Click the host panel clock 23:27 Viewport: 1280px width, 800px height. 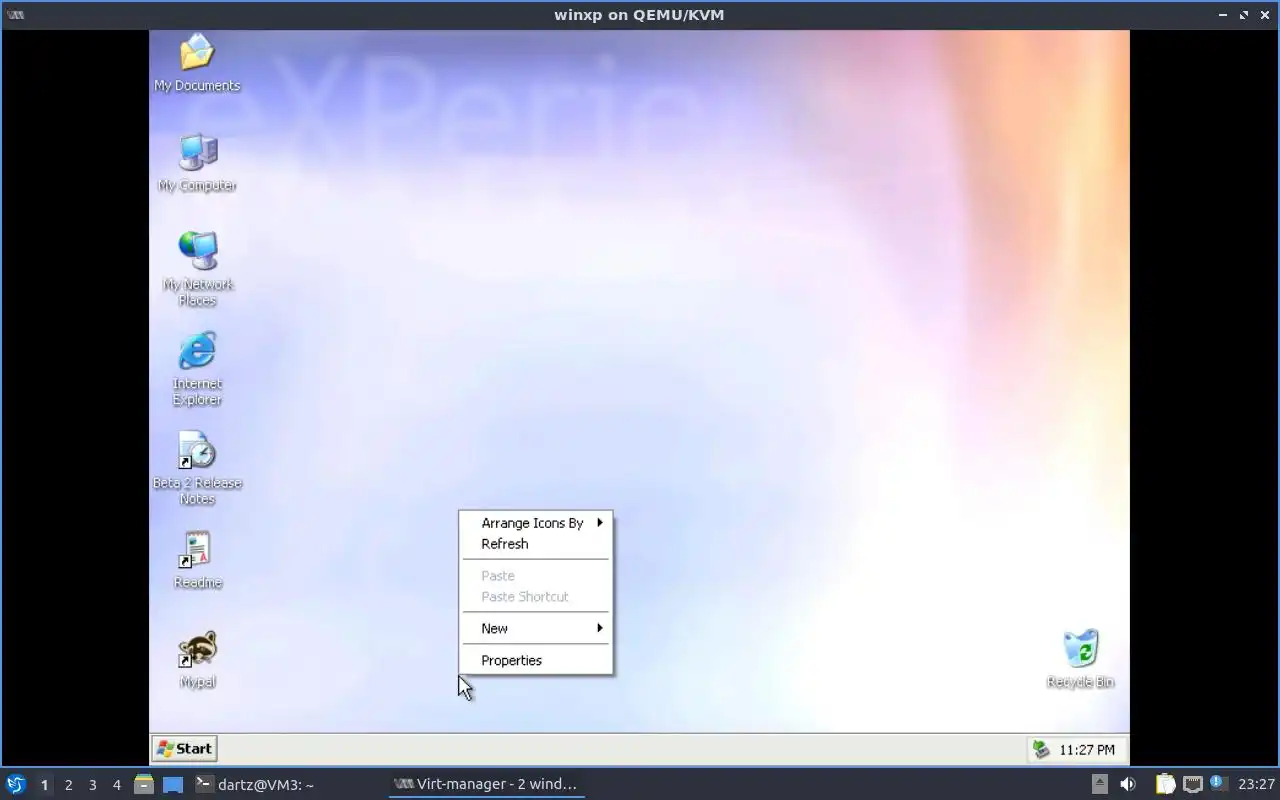1256,784
